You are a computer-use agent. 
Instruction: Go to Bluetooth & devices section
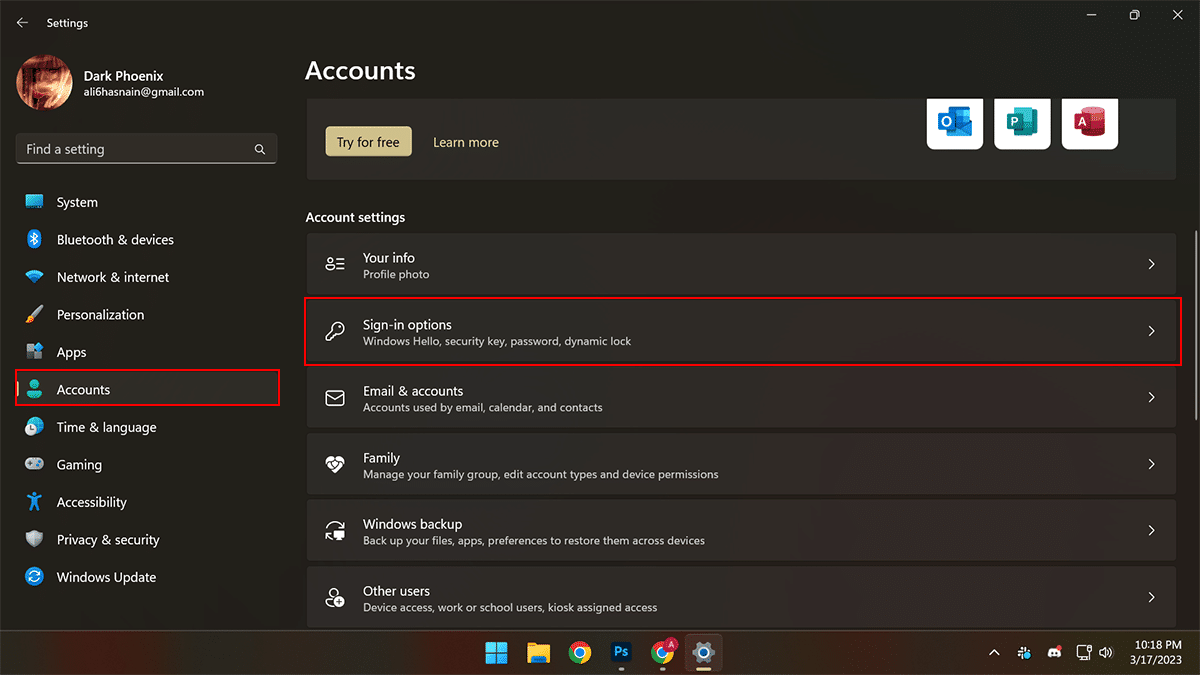tap(114, 240)
